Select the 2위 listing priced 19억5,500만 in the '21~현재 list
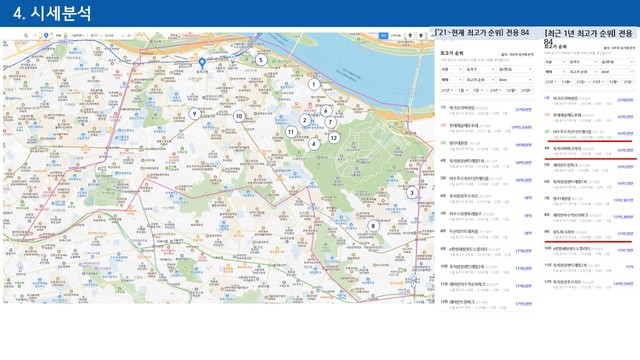 [486, 128]
